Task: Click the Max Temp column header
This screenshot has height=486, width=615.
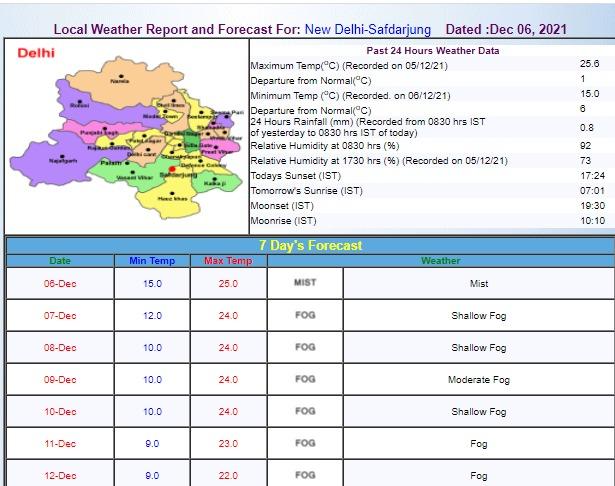Action: [229, 261]
